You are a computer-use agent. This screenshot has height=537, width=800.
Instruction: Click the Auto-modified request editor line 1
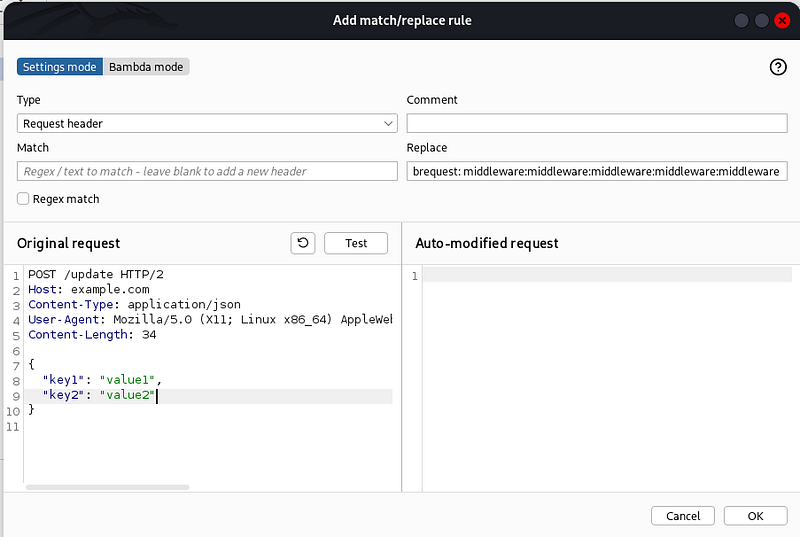tap(607, 275)
